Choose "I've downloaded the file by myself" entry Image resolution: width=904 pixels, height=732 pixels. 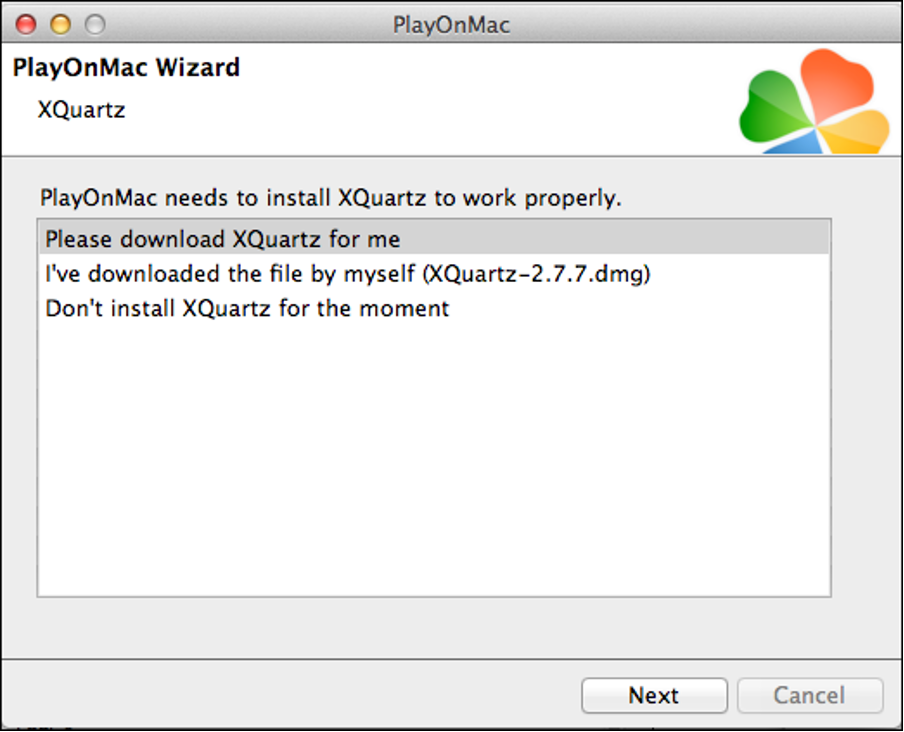[x=348, y=274]
